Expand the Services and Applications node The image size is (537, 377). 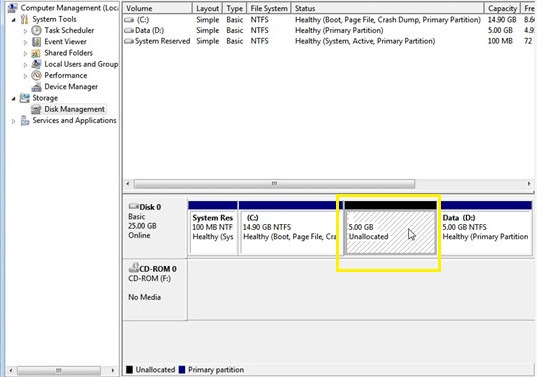tap(13, 121)
